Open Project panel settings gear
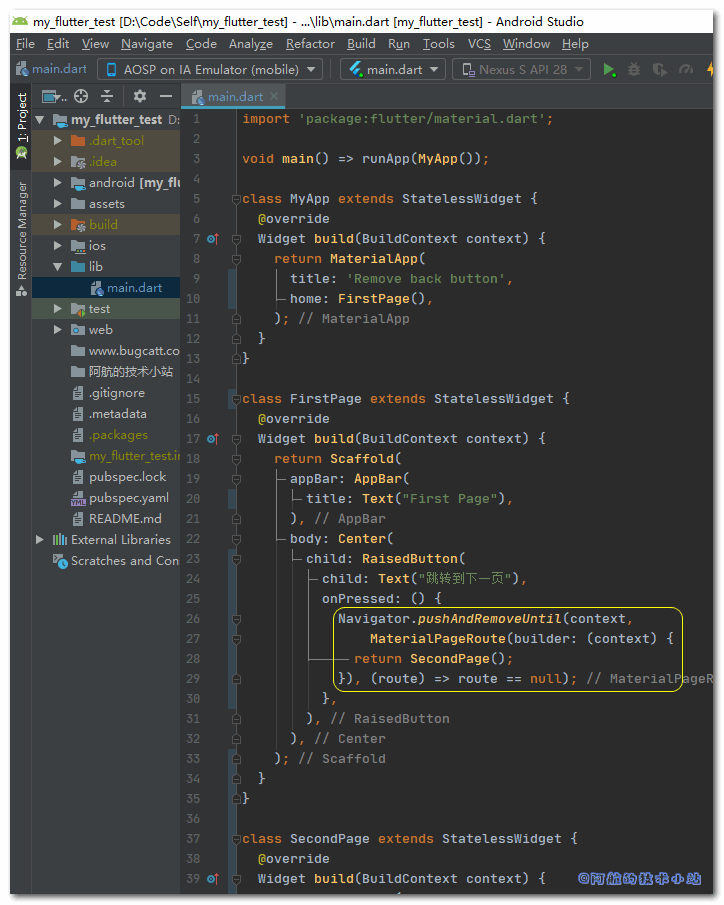 [140, 96]
